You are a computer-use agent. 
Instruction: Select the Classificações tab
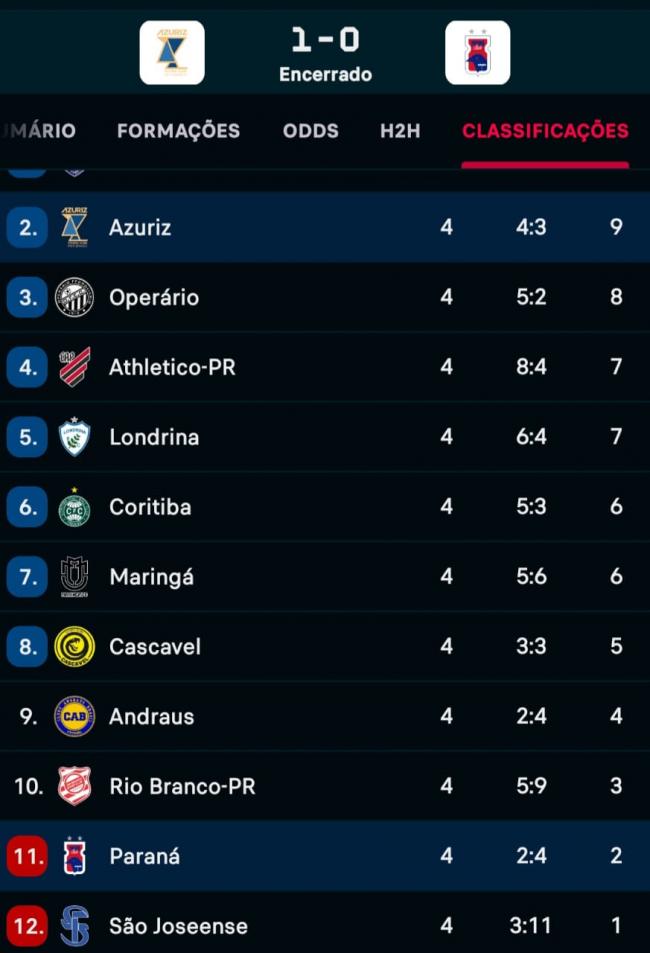click(545, 131)
